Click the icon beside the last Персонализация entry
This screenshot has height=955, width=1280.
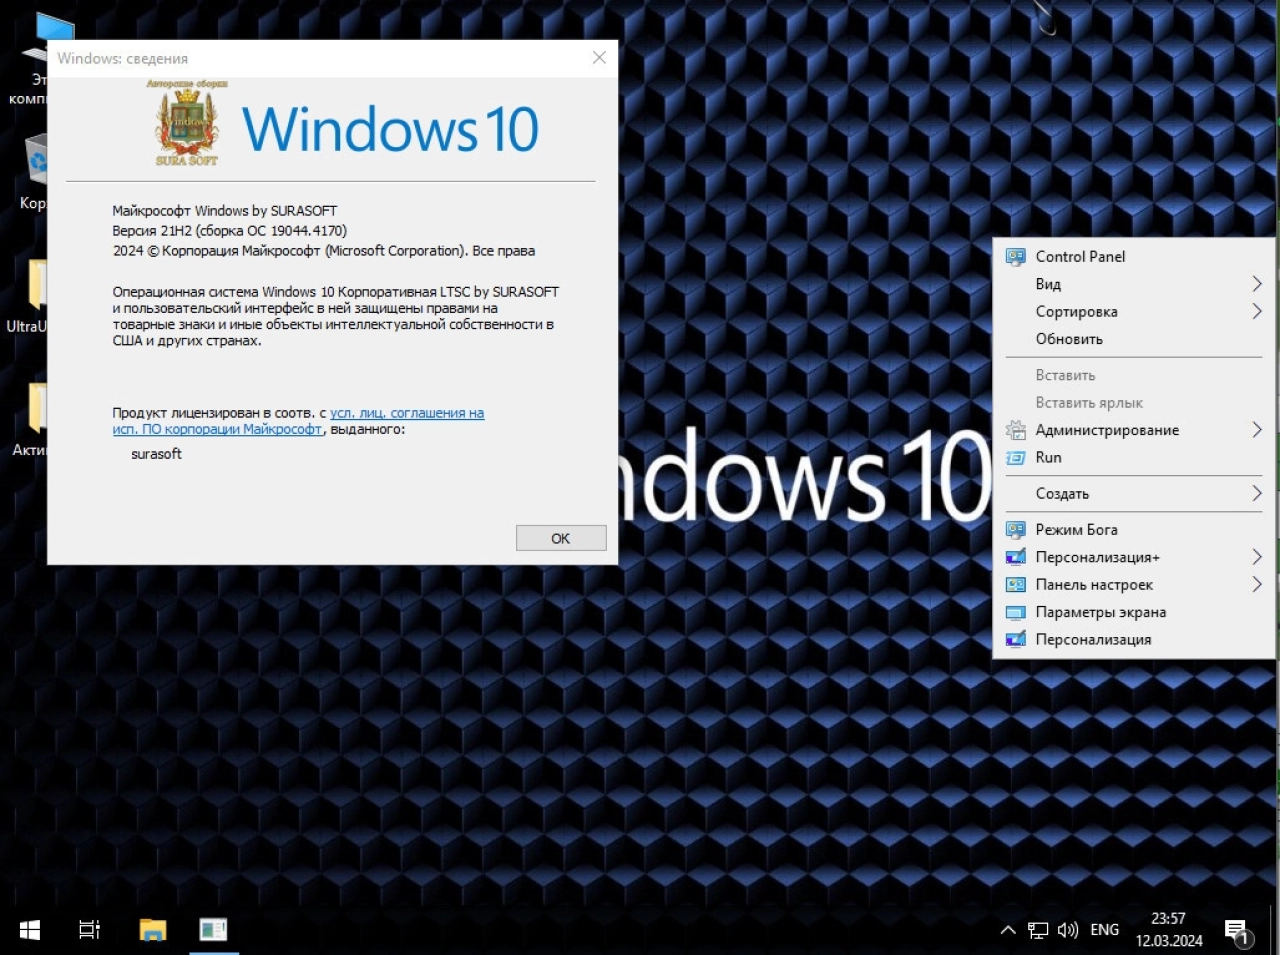pyautogui.click(x=1015, y=639)
